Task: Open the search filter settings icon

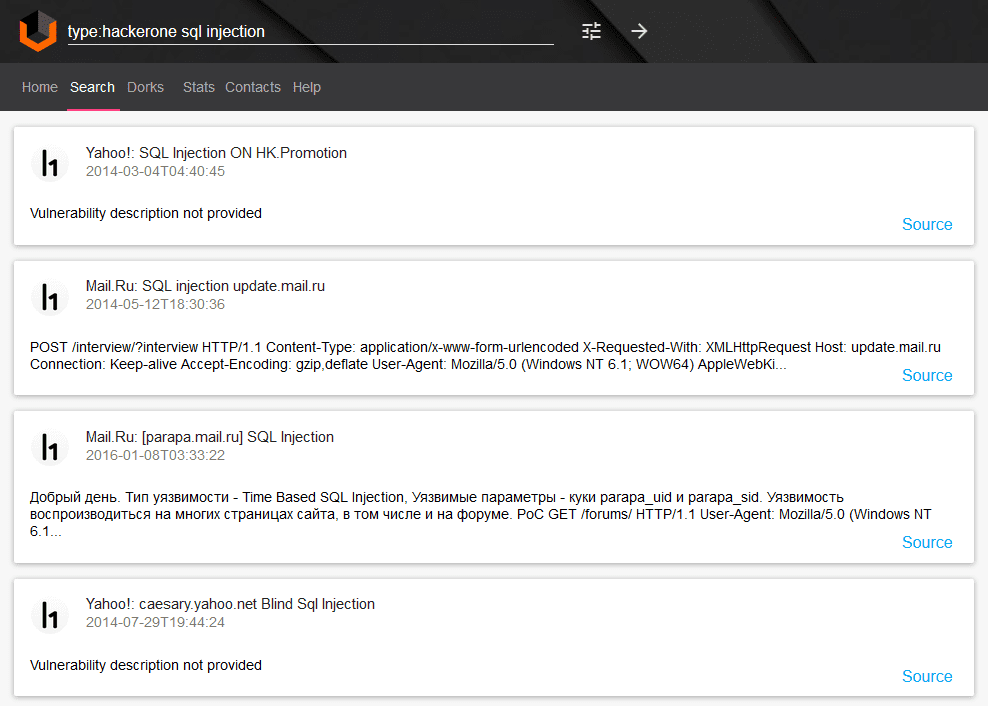Action: [592, 31]
